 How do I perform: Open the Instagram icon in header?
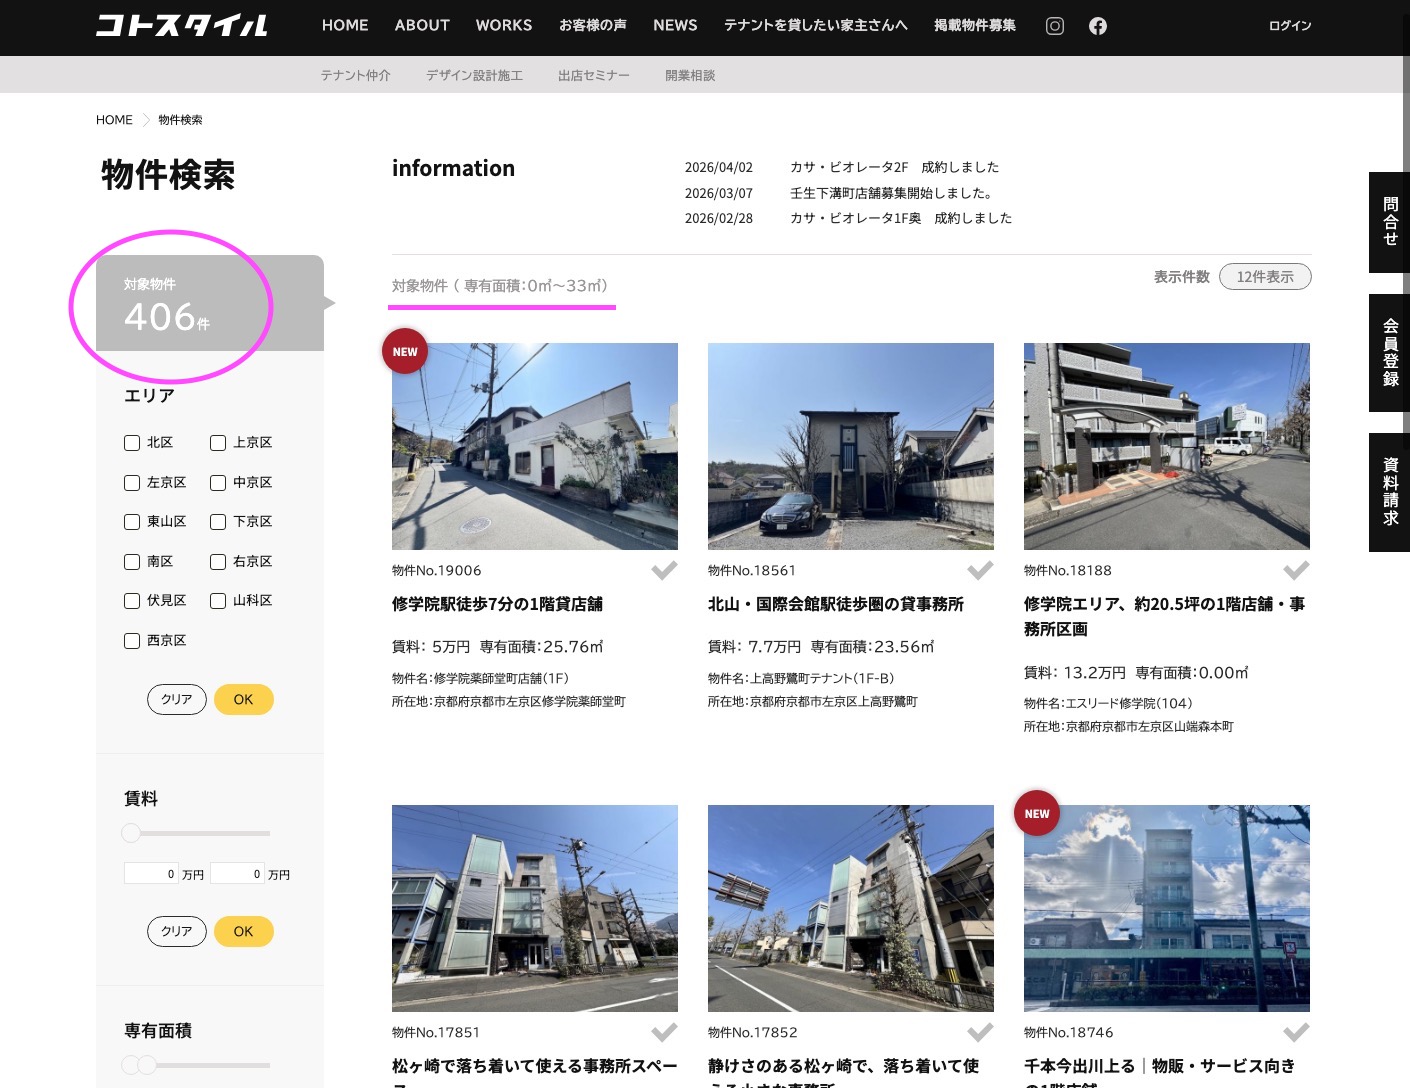[x=1054, y=26]
